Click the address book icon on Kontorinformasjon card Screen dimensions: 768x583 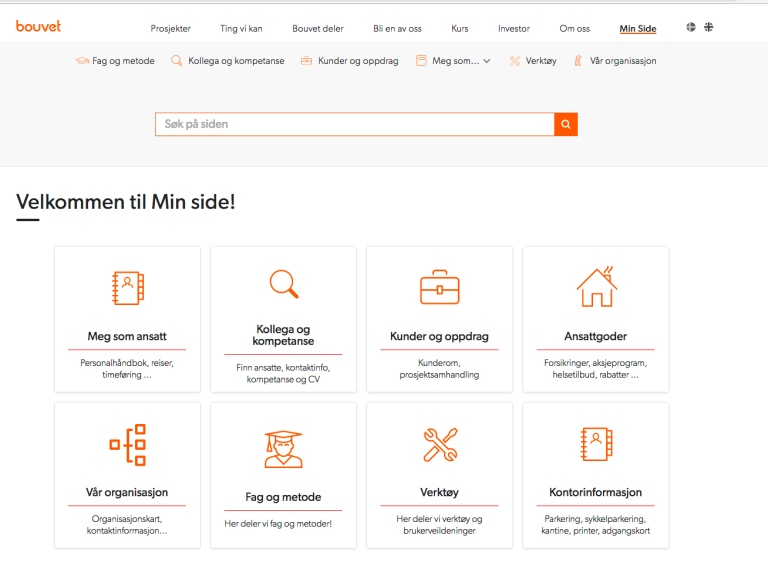(597, 444)
